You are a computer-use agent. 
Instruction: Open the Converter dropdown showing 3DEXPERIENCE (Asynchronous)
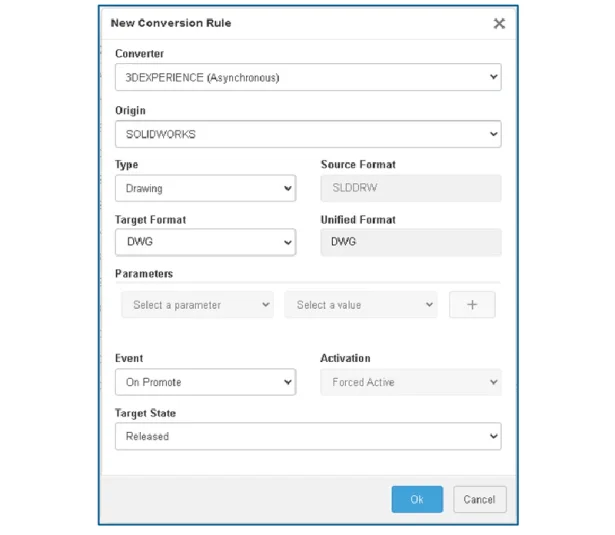click(x=308, y=77)
